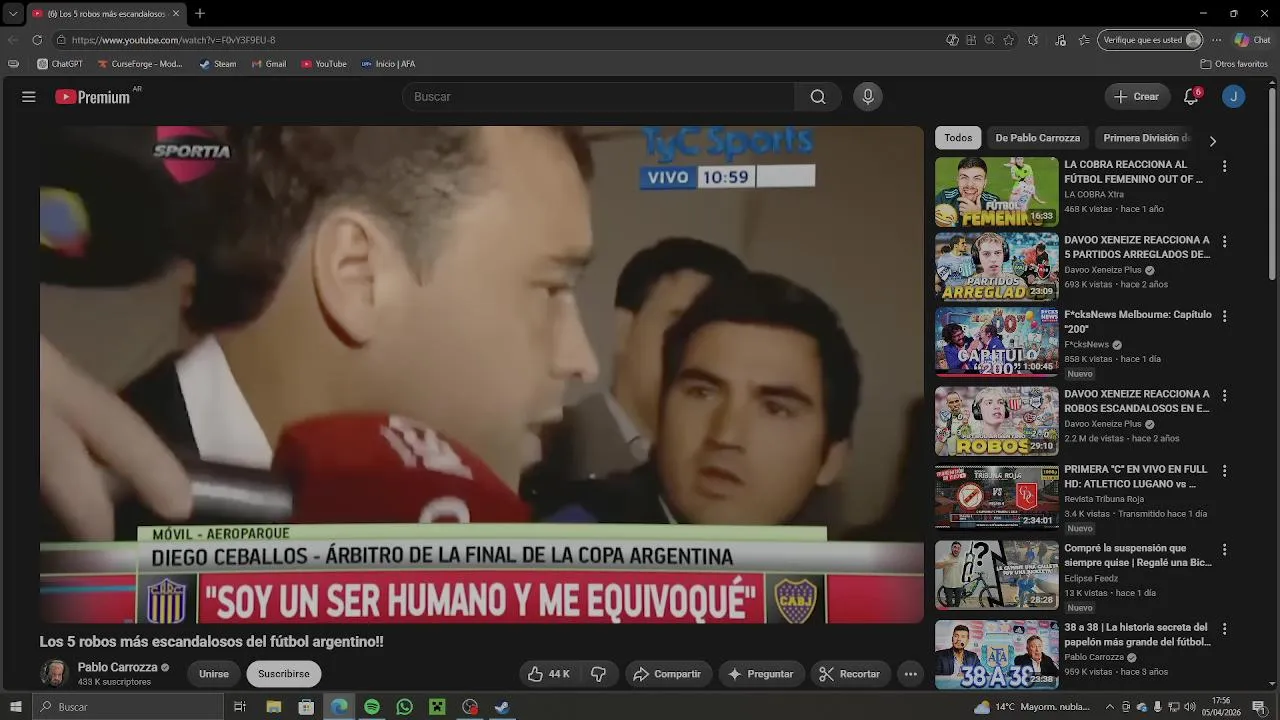1280x720 pixels.
Task: Open Pablo Carrozza channel name link
Action: pyautogui.click(x=117, y=667)
